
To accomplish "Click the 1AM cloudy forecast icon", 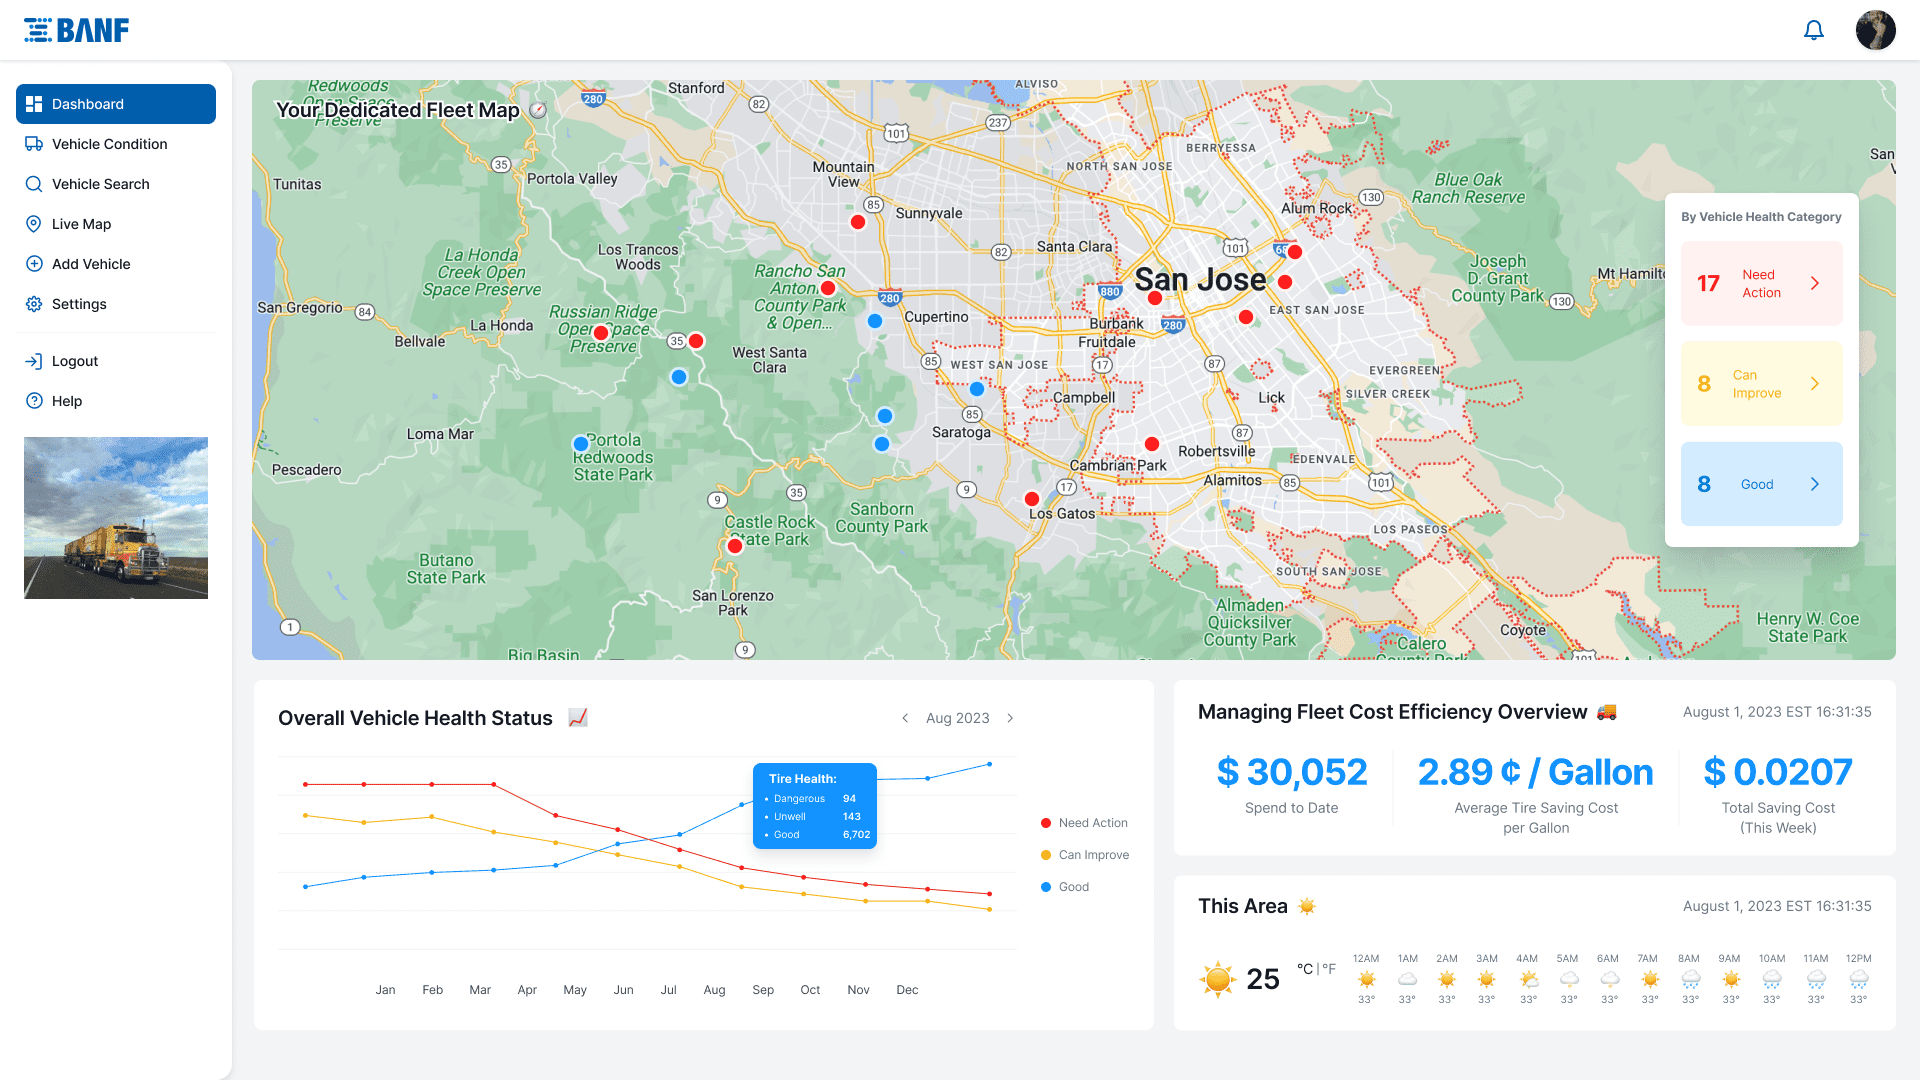I will 1407,979.
